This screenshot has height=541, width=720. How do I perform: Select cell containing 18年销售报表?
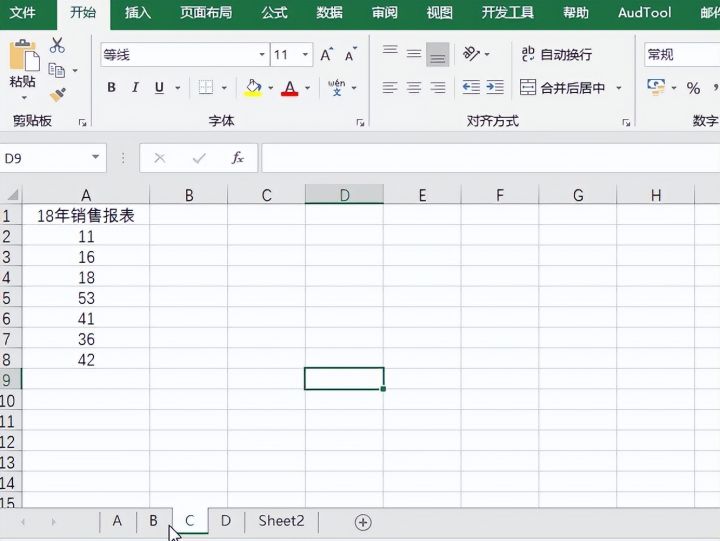coord(85,215)
